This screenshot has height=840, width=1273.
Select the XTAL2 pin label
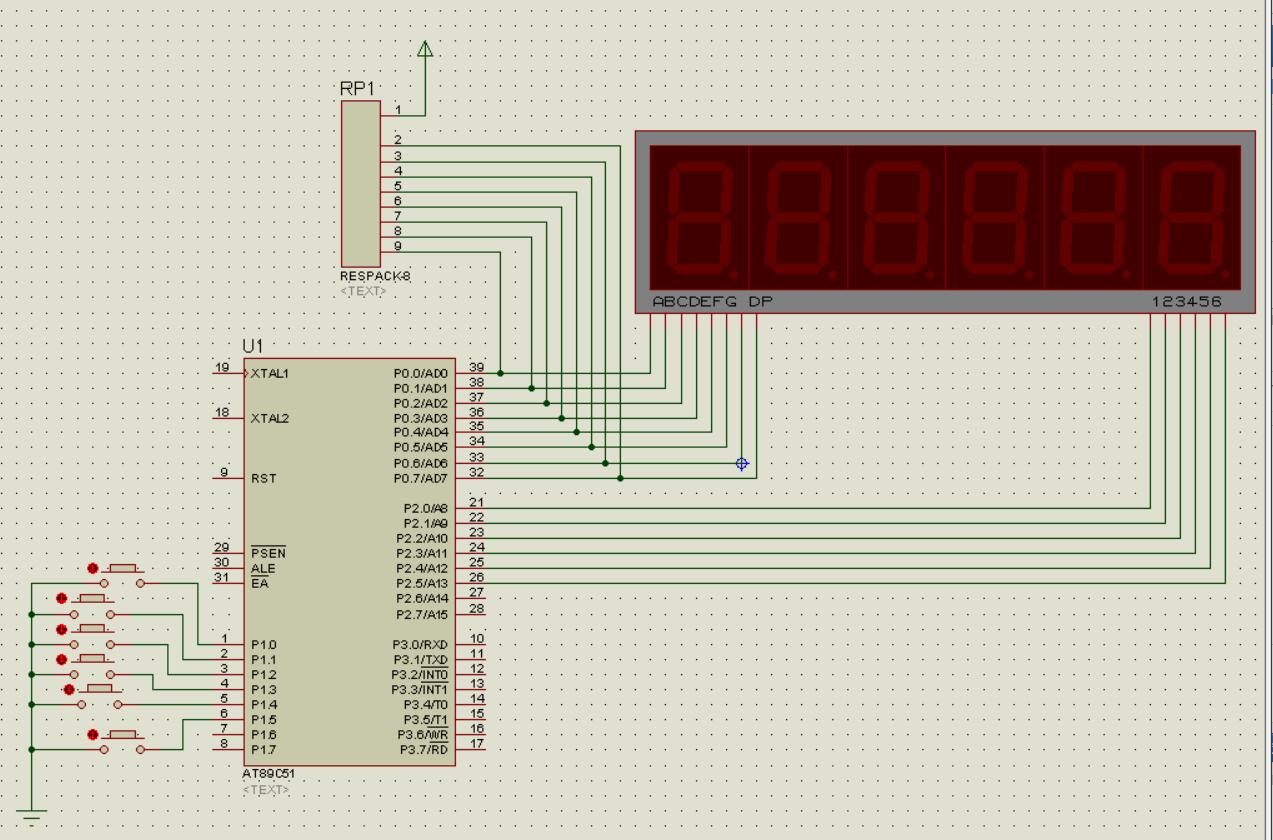pos(270,418)
